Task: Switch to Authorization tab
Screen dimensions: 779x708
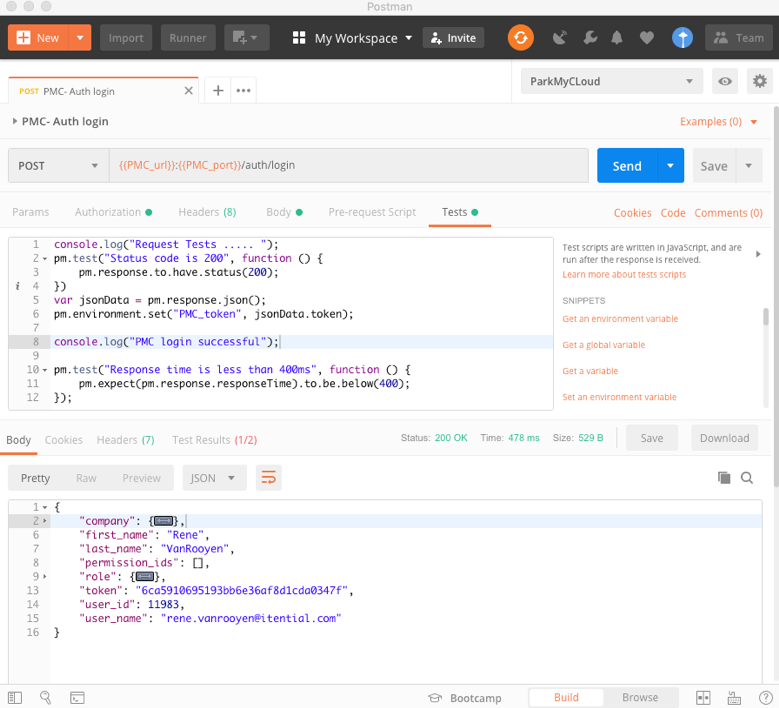Action: [x=113, y=212]
